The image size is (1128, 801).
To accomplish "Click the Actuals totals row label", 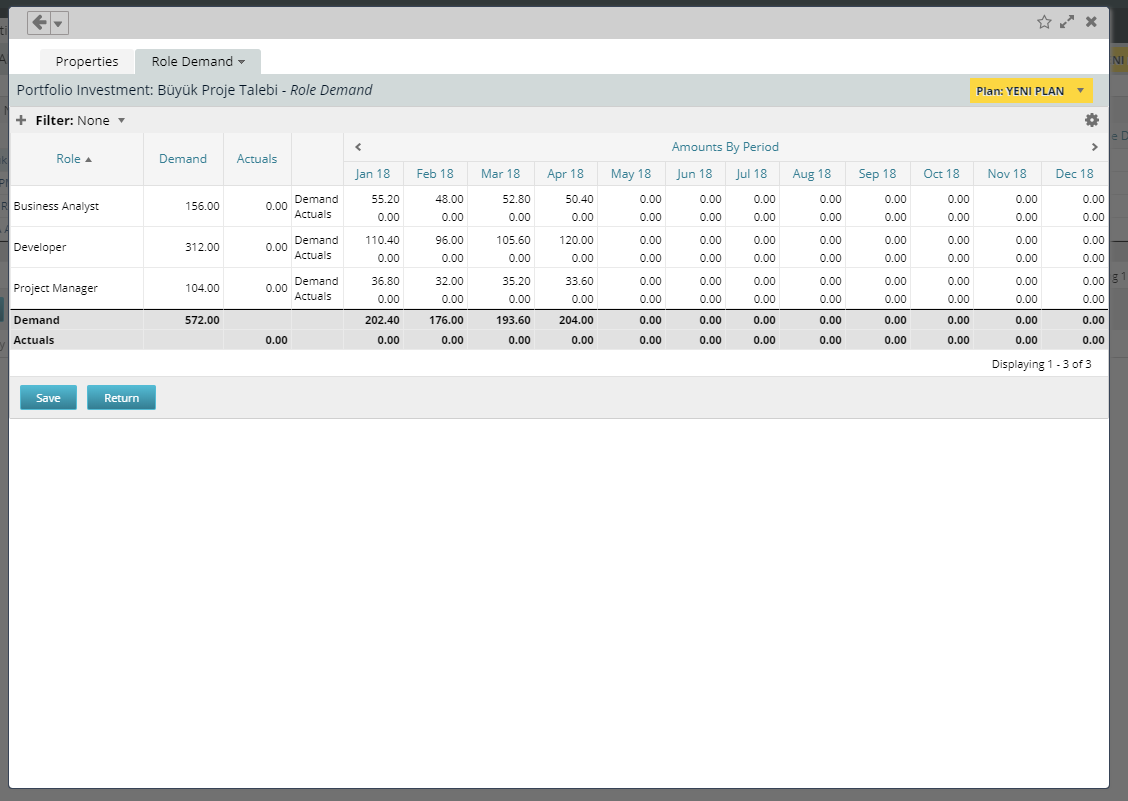I will click(x=34, y=340).
